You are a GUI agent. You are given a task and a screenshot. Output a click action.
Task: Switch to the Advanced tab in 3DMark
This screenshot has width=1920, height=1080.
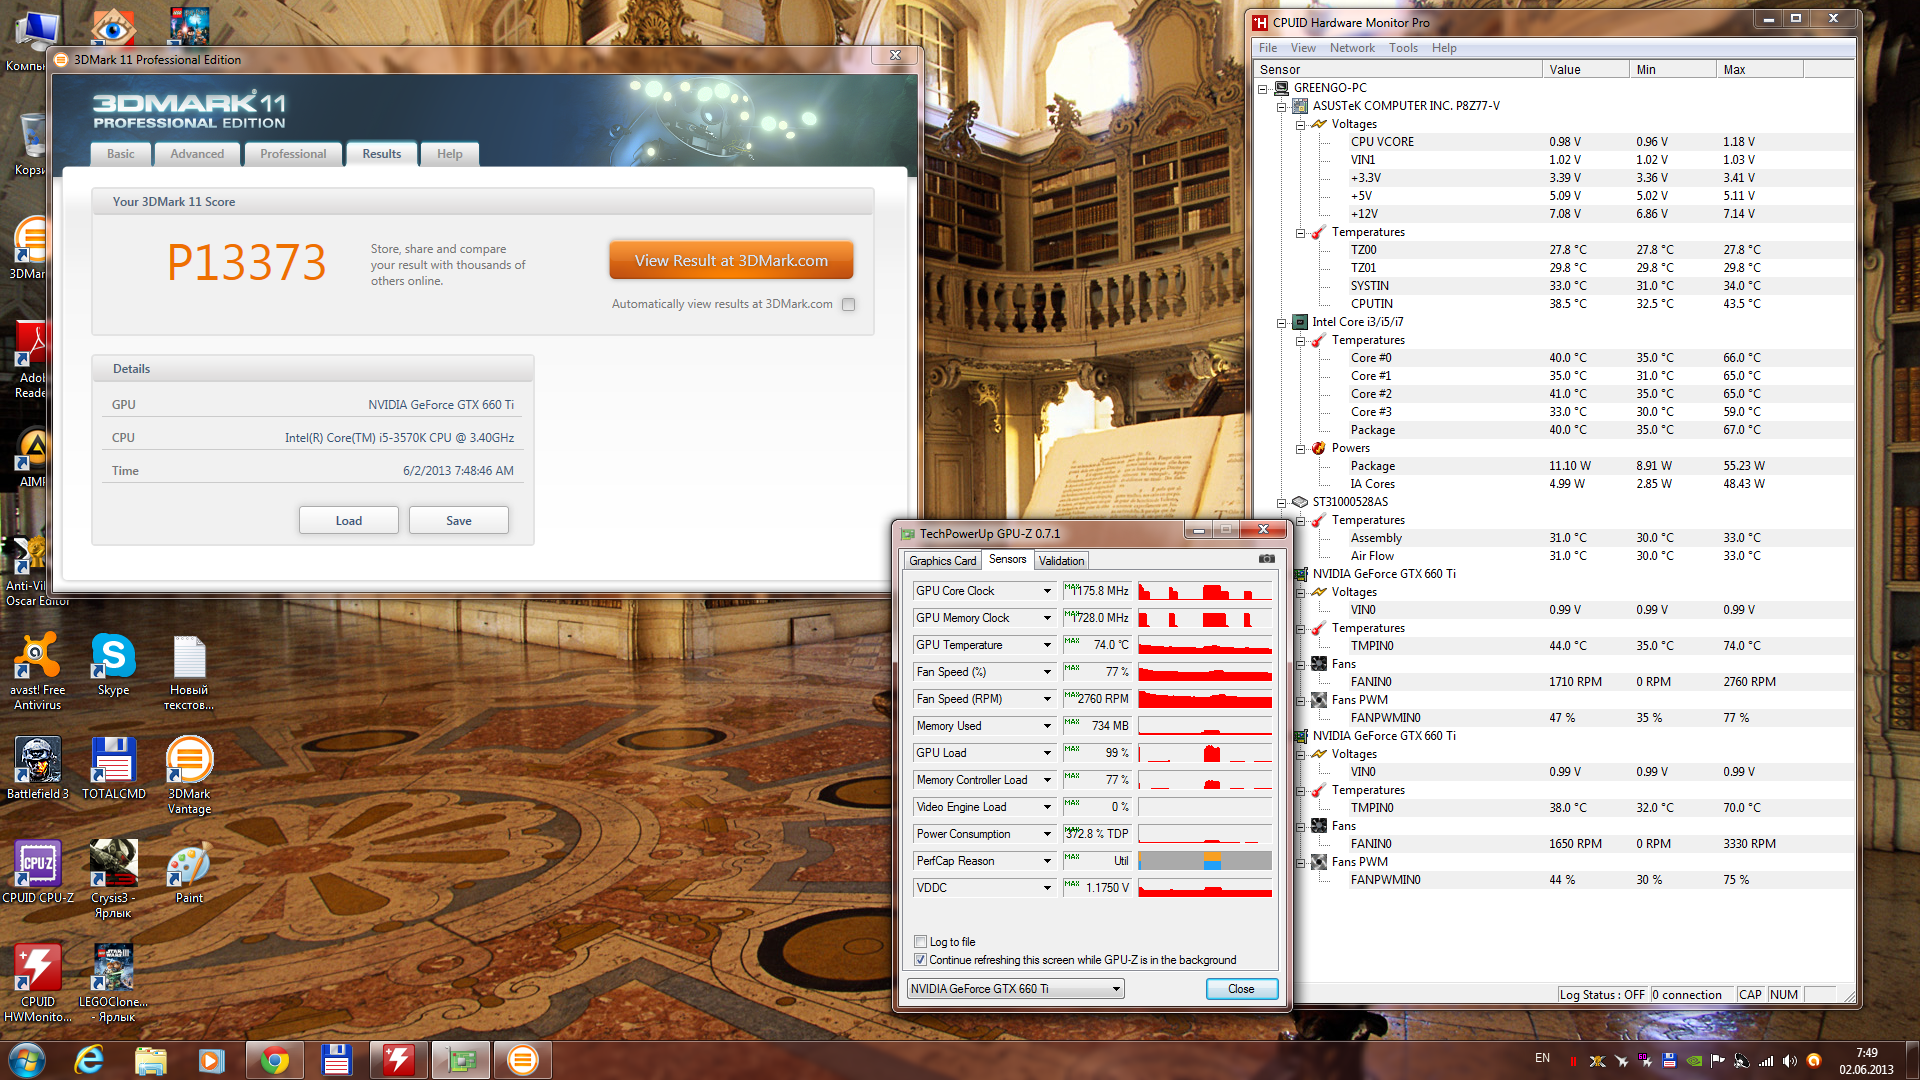(x=197, y=154)
